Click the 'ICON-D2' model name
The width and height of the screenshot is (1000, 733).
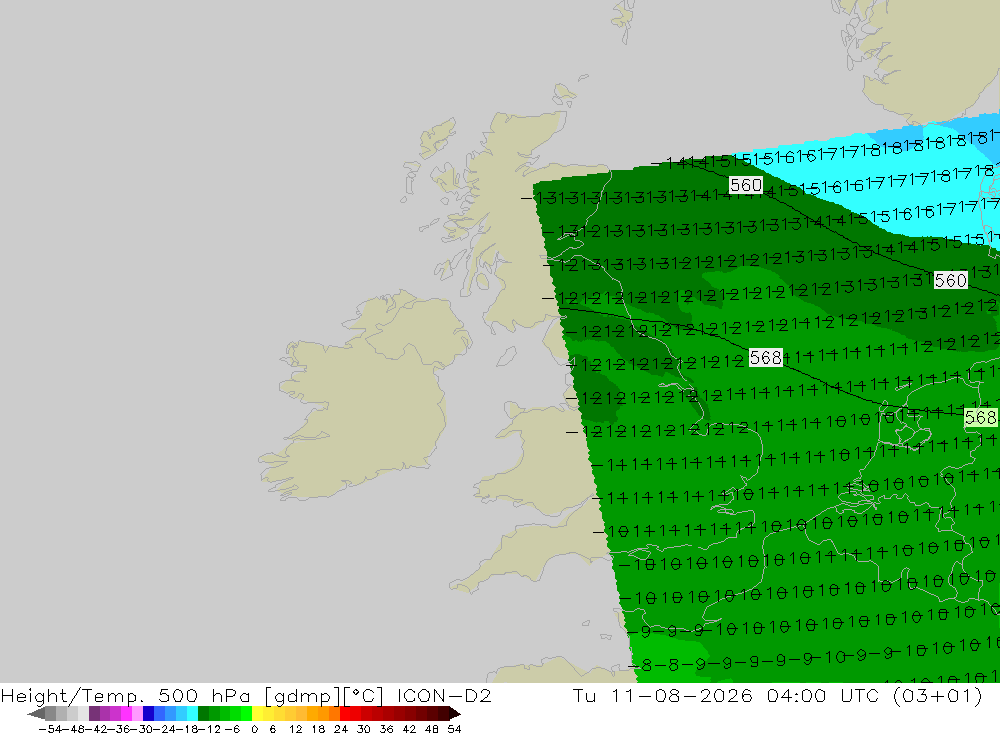tap(444, 695)
